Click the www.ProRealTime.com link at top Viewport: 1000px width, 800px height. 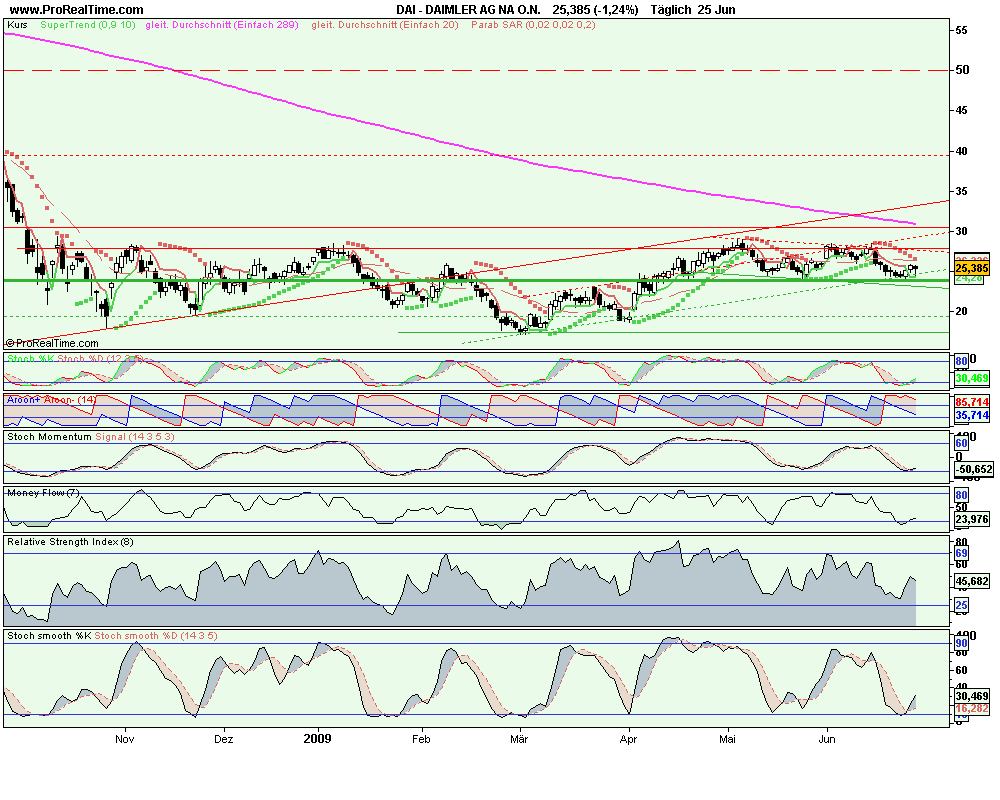[x=75, y=9]
